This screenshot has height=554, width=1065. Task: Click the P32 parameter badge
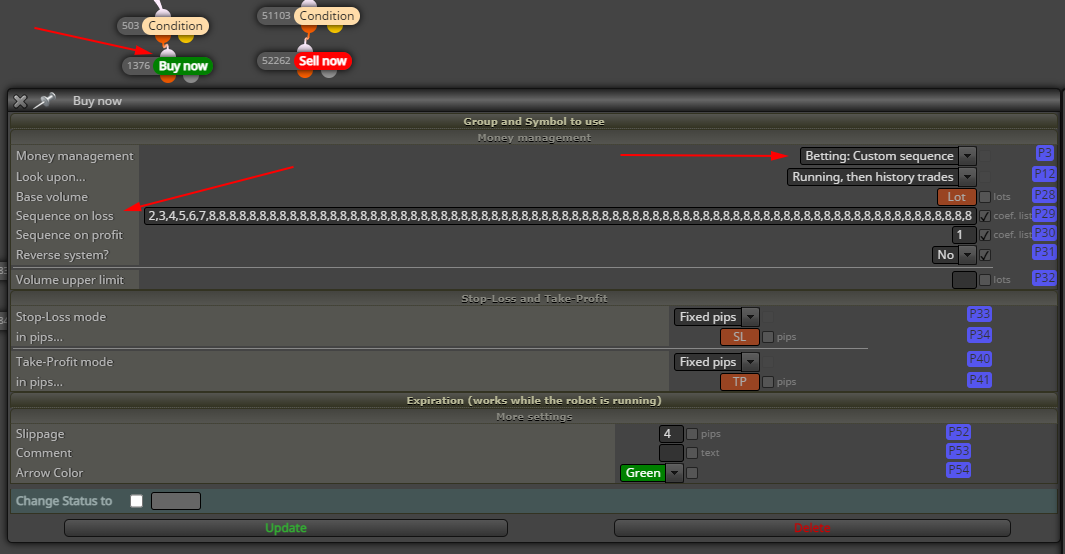1045,278
